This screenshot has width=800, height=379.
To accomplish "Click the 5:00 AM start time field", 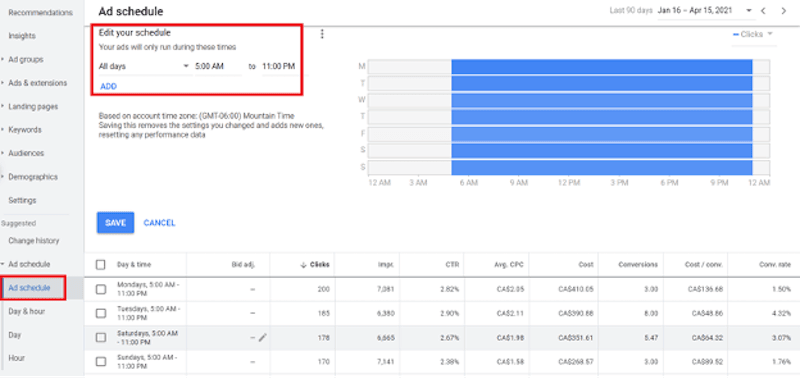I will click(x=218, y=66).
